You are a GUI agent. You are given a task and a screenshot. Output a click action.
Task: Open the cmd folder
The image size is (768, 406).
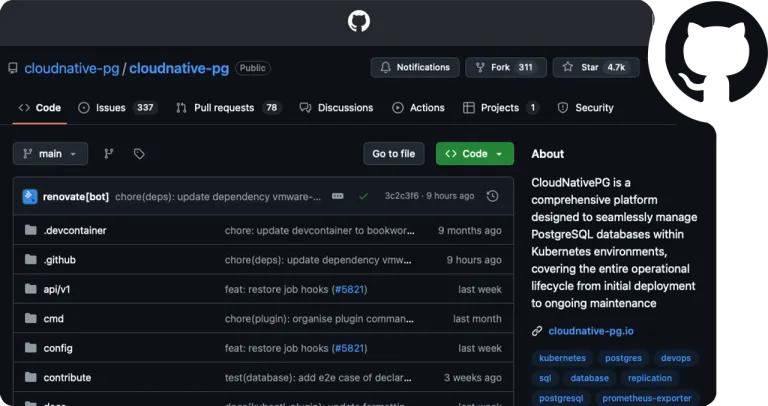(x=53, y=319)
